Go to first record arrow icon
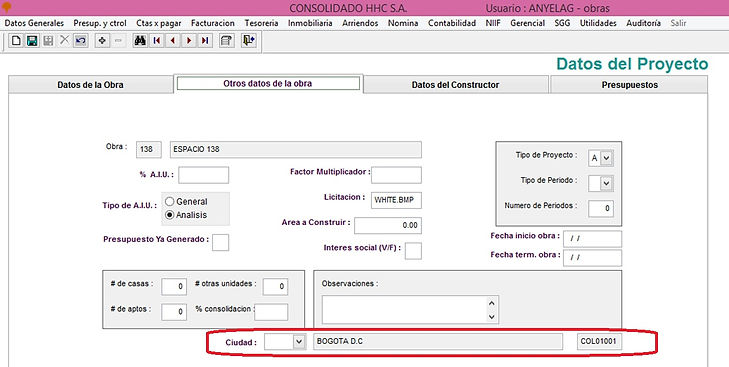Viewport: 729px width, 367px height. coord(157,40)
